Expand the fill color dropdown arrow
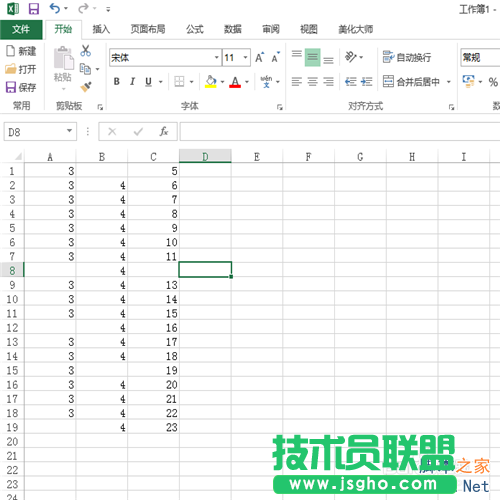This screenshot has height=500, width=500. pyautogui.click(x=222, y=82)
